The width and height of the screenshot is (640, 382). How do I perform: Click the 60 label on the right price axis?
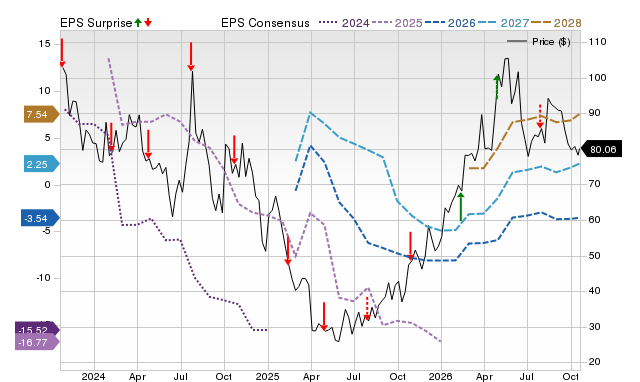click(595, 220)
